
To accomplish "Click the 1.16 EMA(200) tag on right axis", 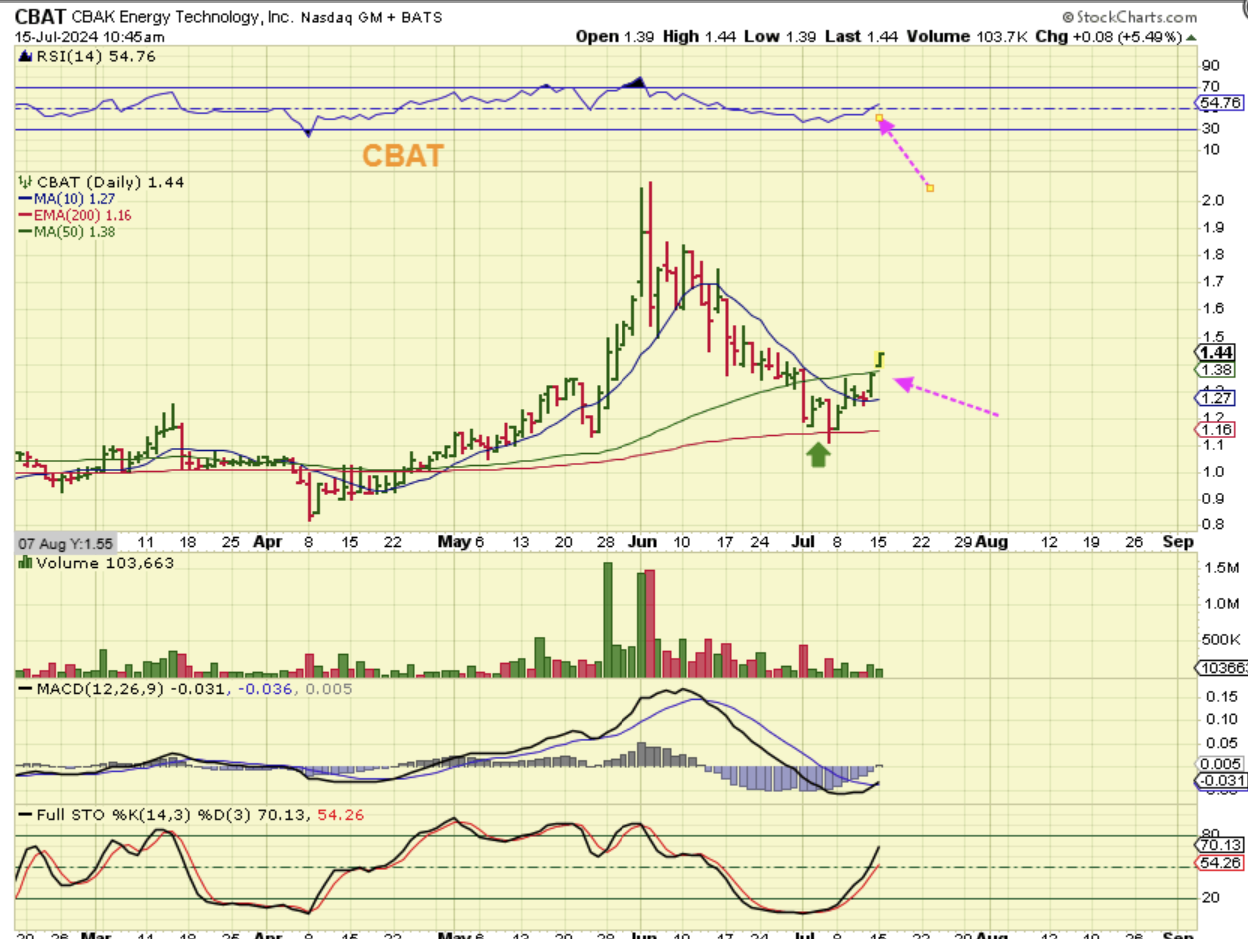I will 1217,429.
